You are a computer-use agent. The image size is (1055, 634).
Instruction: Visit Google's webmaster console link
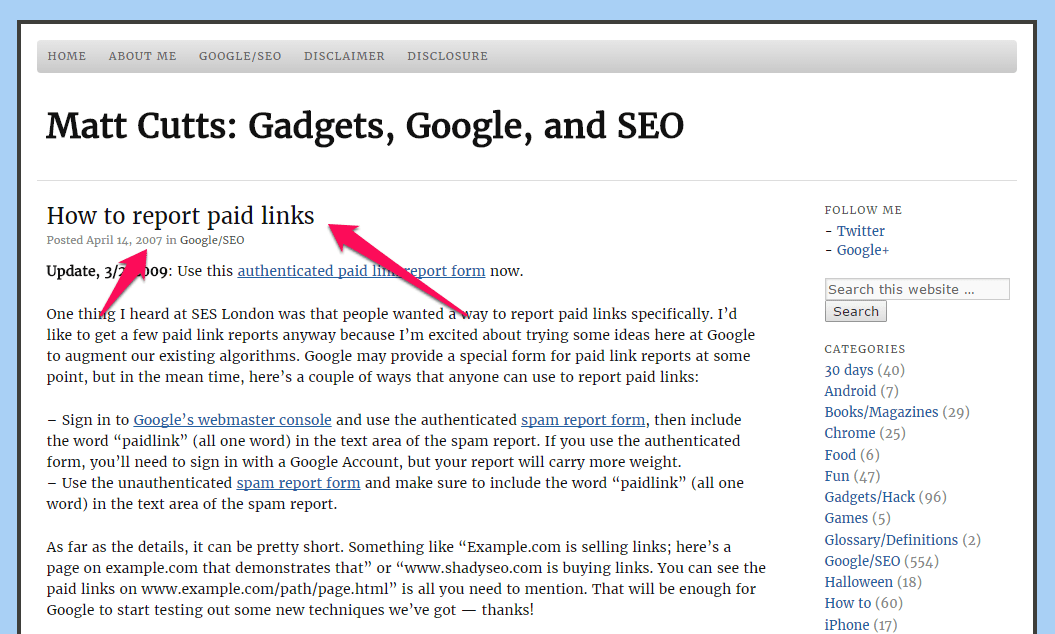pos(232,419)
